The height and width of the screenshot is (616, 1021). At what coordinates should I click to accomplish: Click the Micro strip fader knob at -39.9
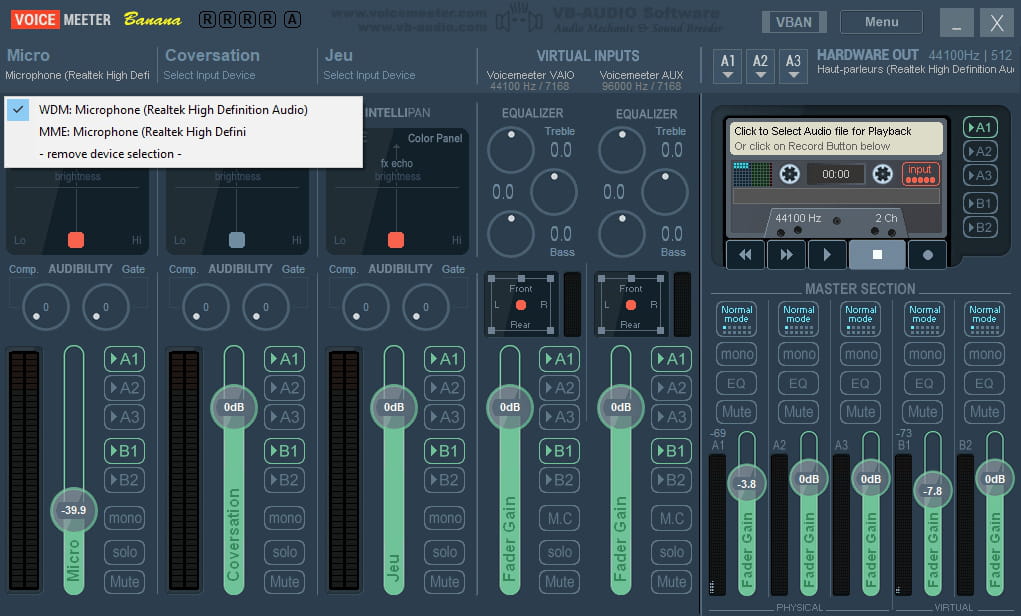(x=74, y=510)
